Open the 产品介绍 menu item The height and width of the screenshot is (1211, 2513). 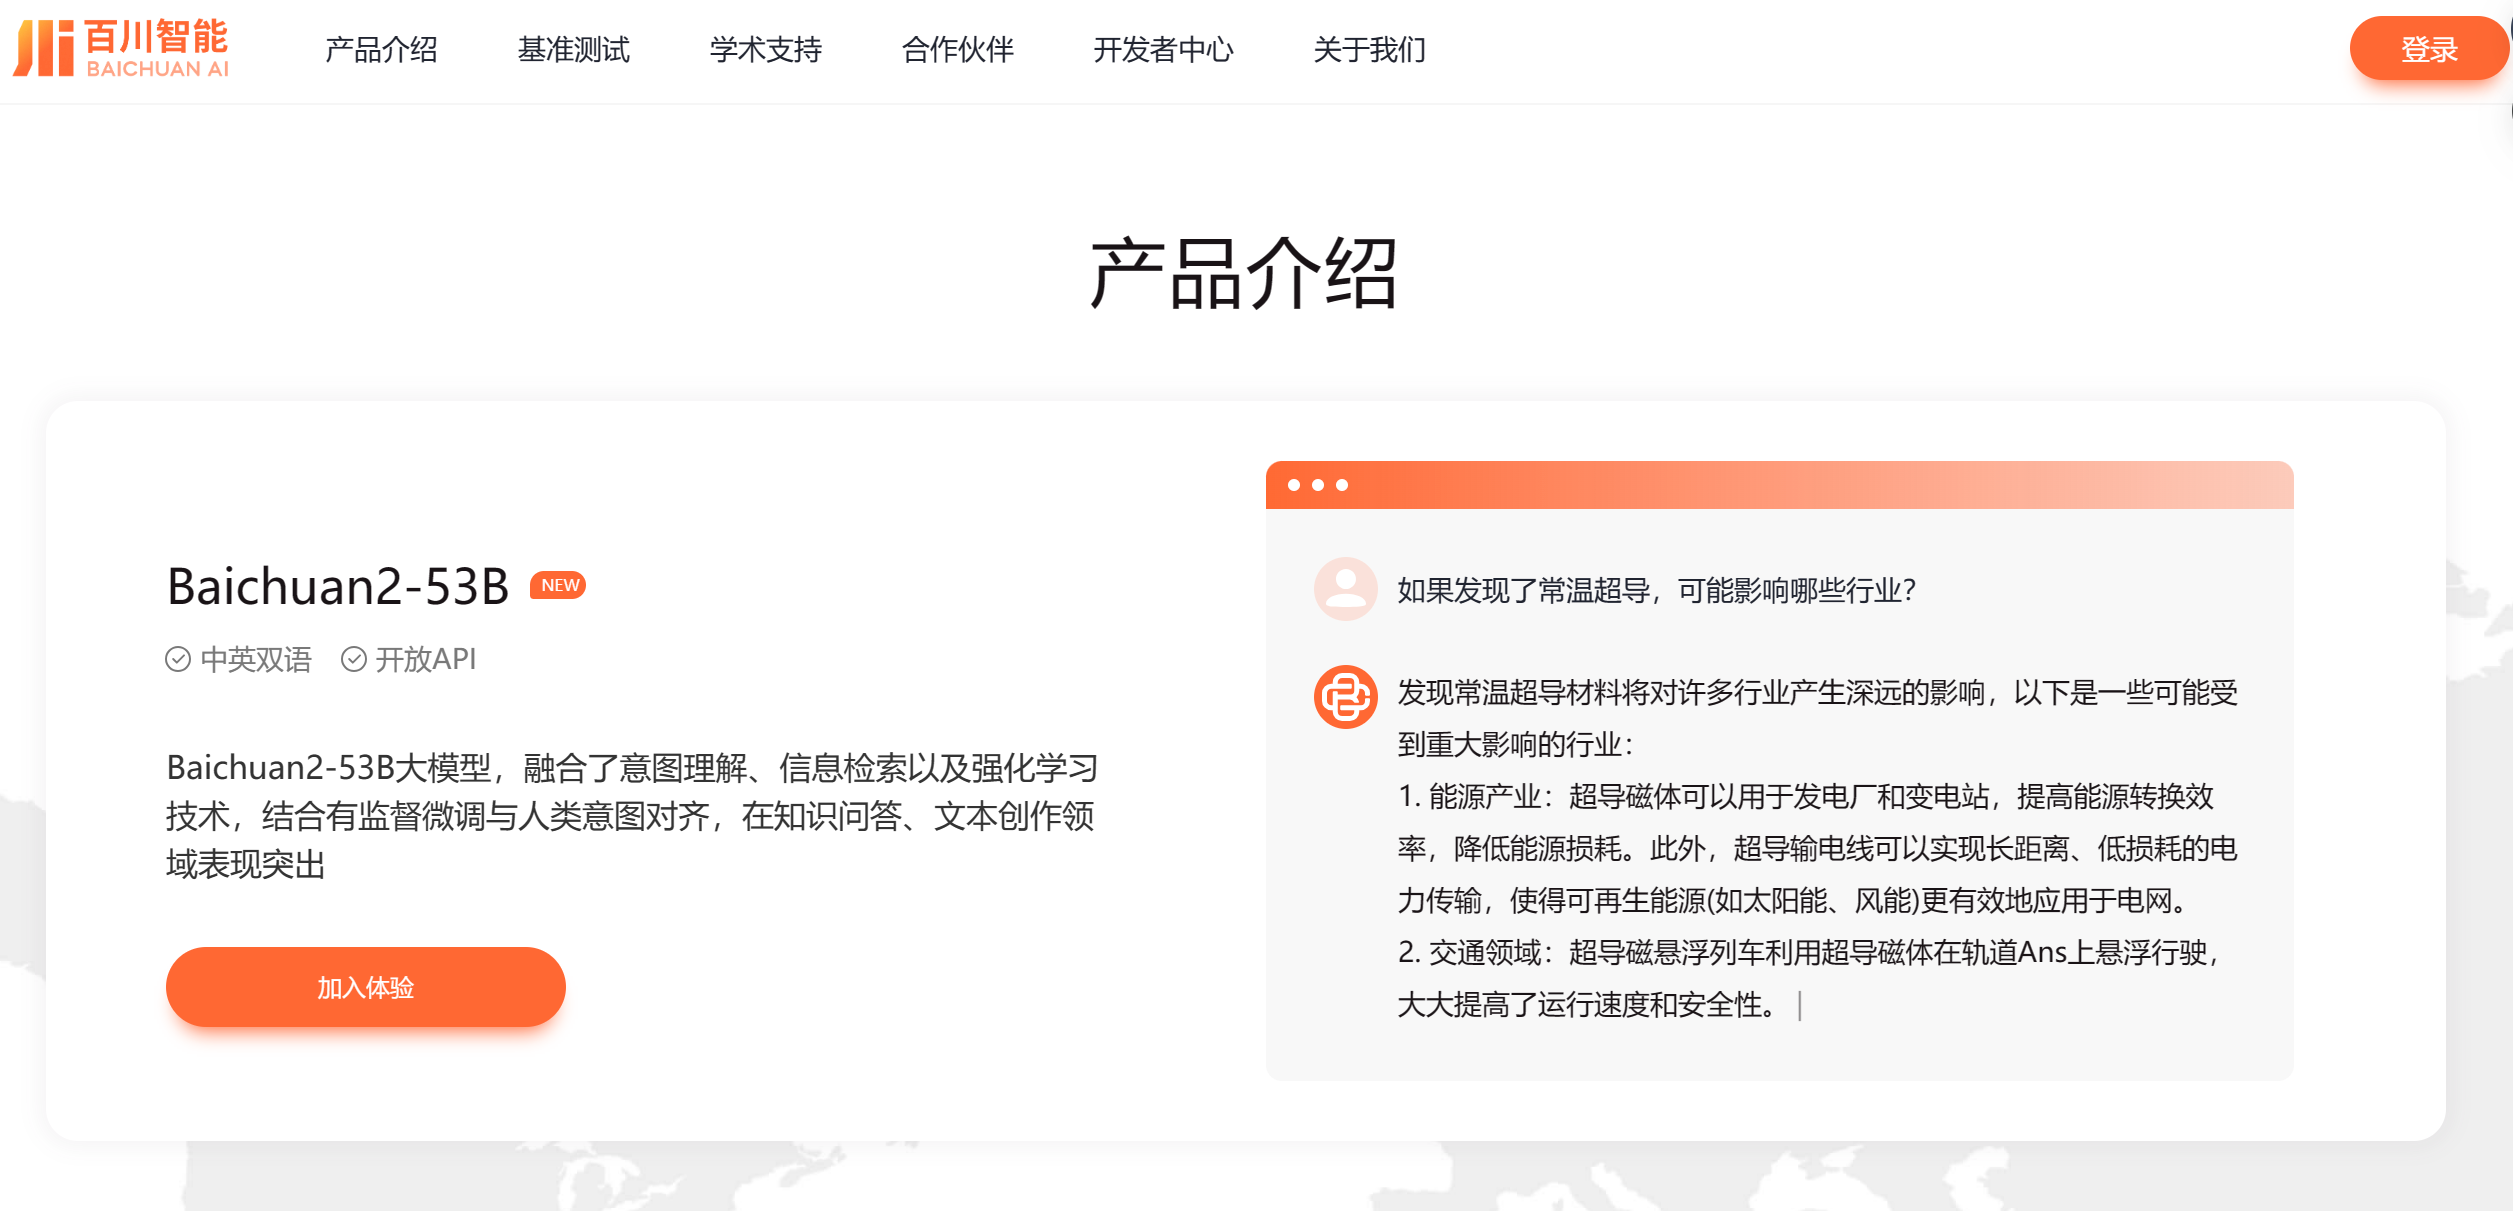click(381, 50)
